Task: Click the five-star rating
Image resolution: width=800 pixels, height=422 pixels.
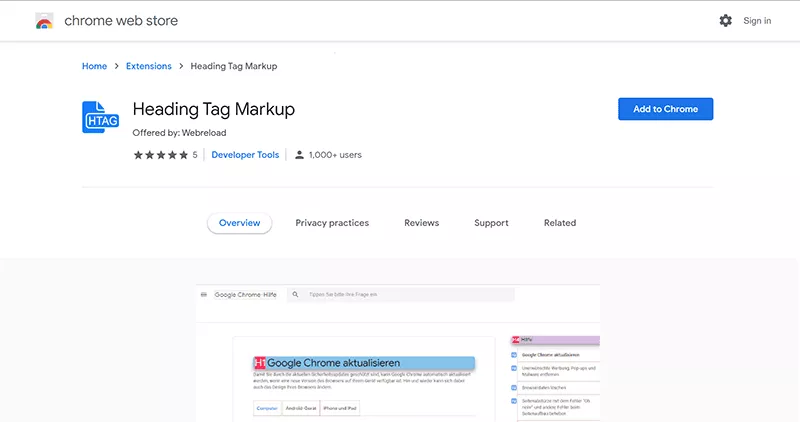Action: point(161,155)
